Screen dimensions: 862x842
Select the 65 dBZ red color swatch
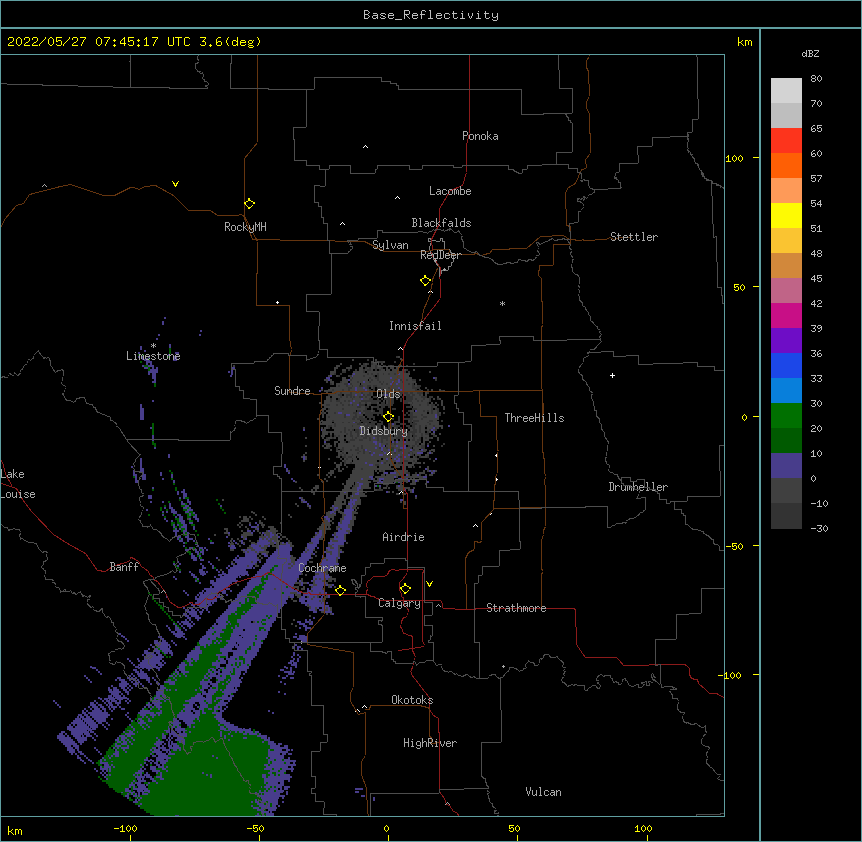[x=786, y=141]
